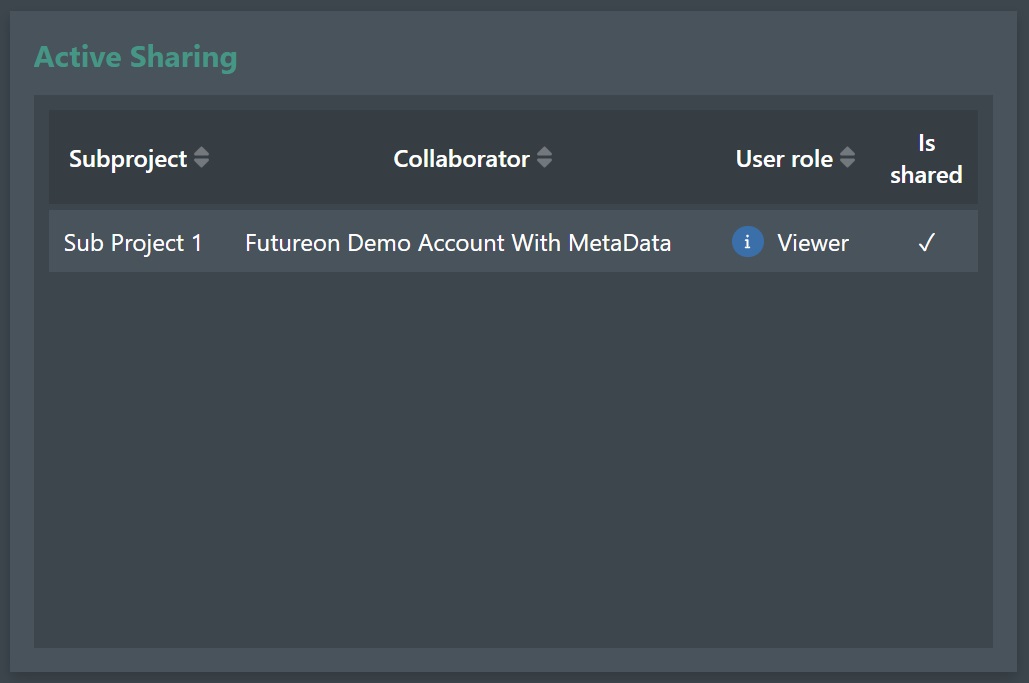Select Futureon Demo Account With MetaData cell
This screenshot has height=683, width=1029.
458,243
